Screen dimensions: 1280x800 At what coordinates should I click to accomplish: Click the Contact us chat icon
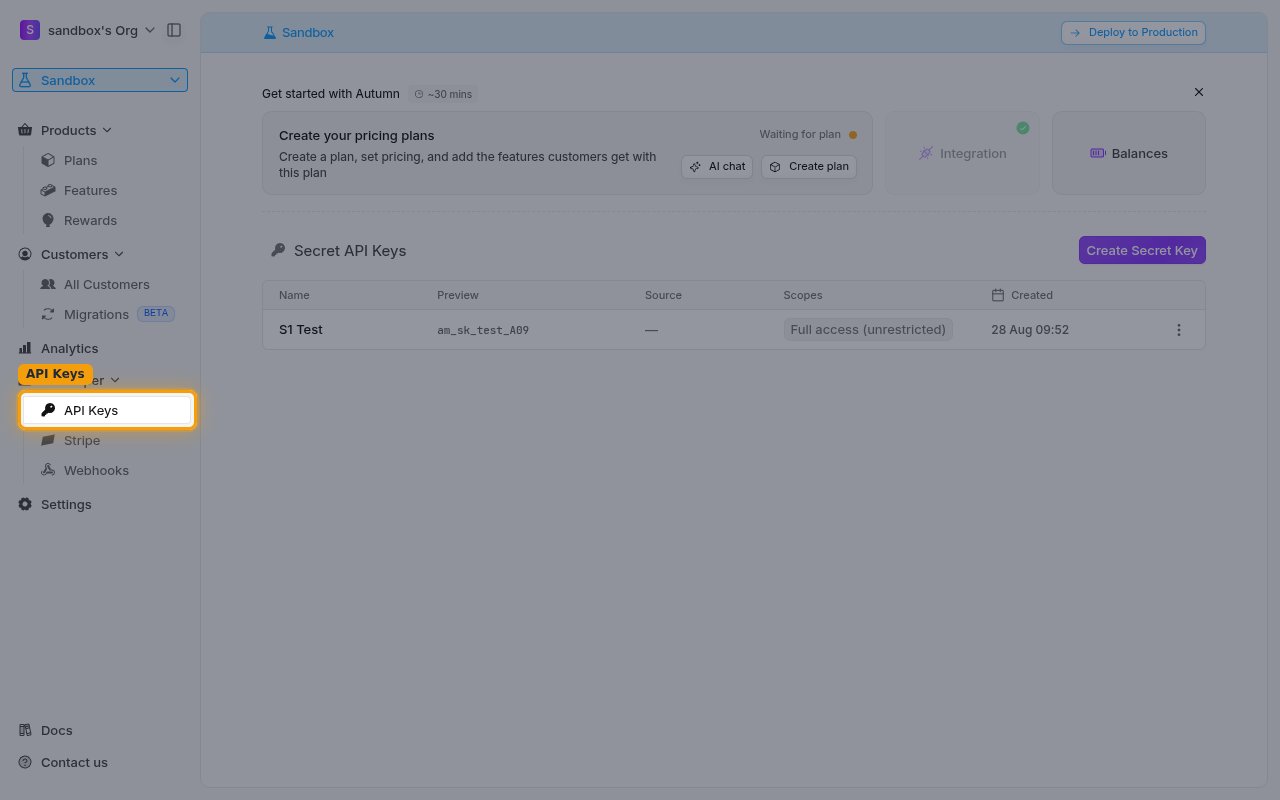25,762
